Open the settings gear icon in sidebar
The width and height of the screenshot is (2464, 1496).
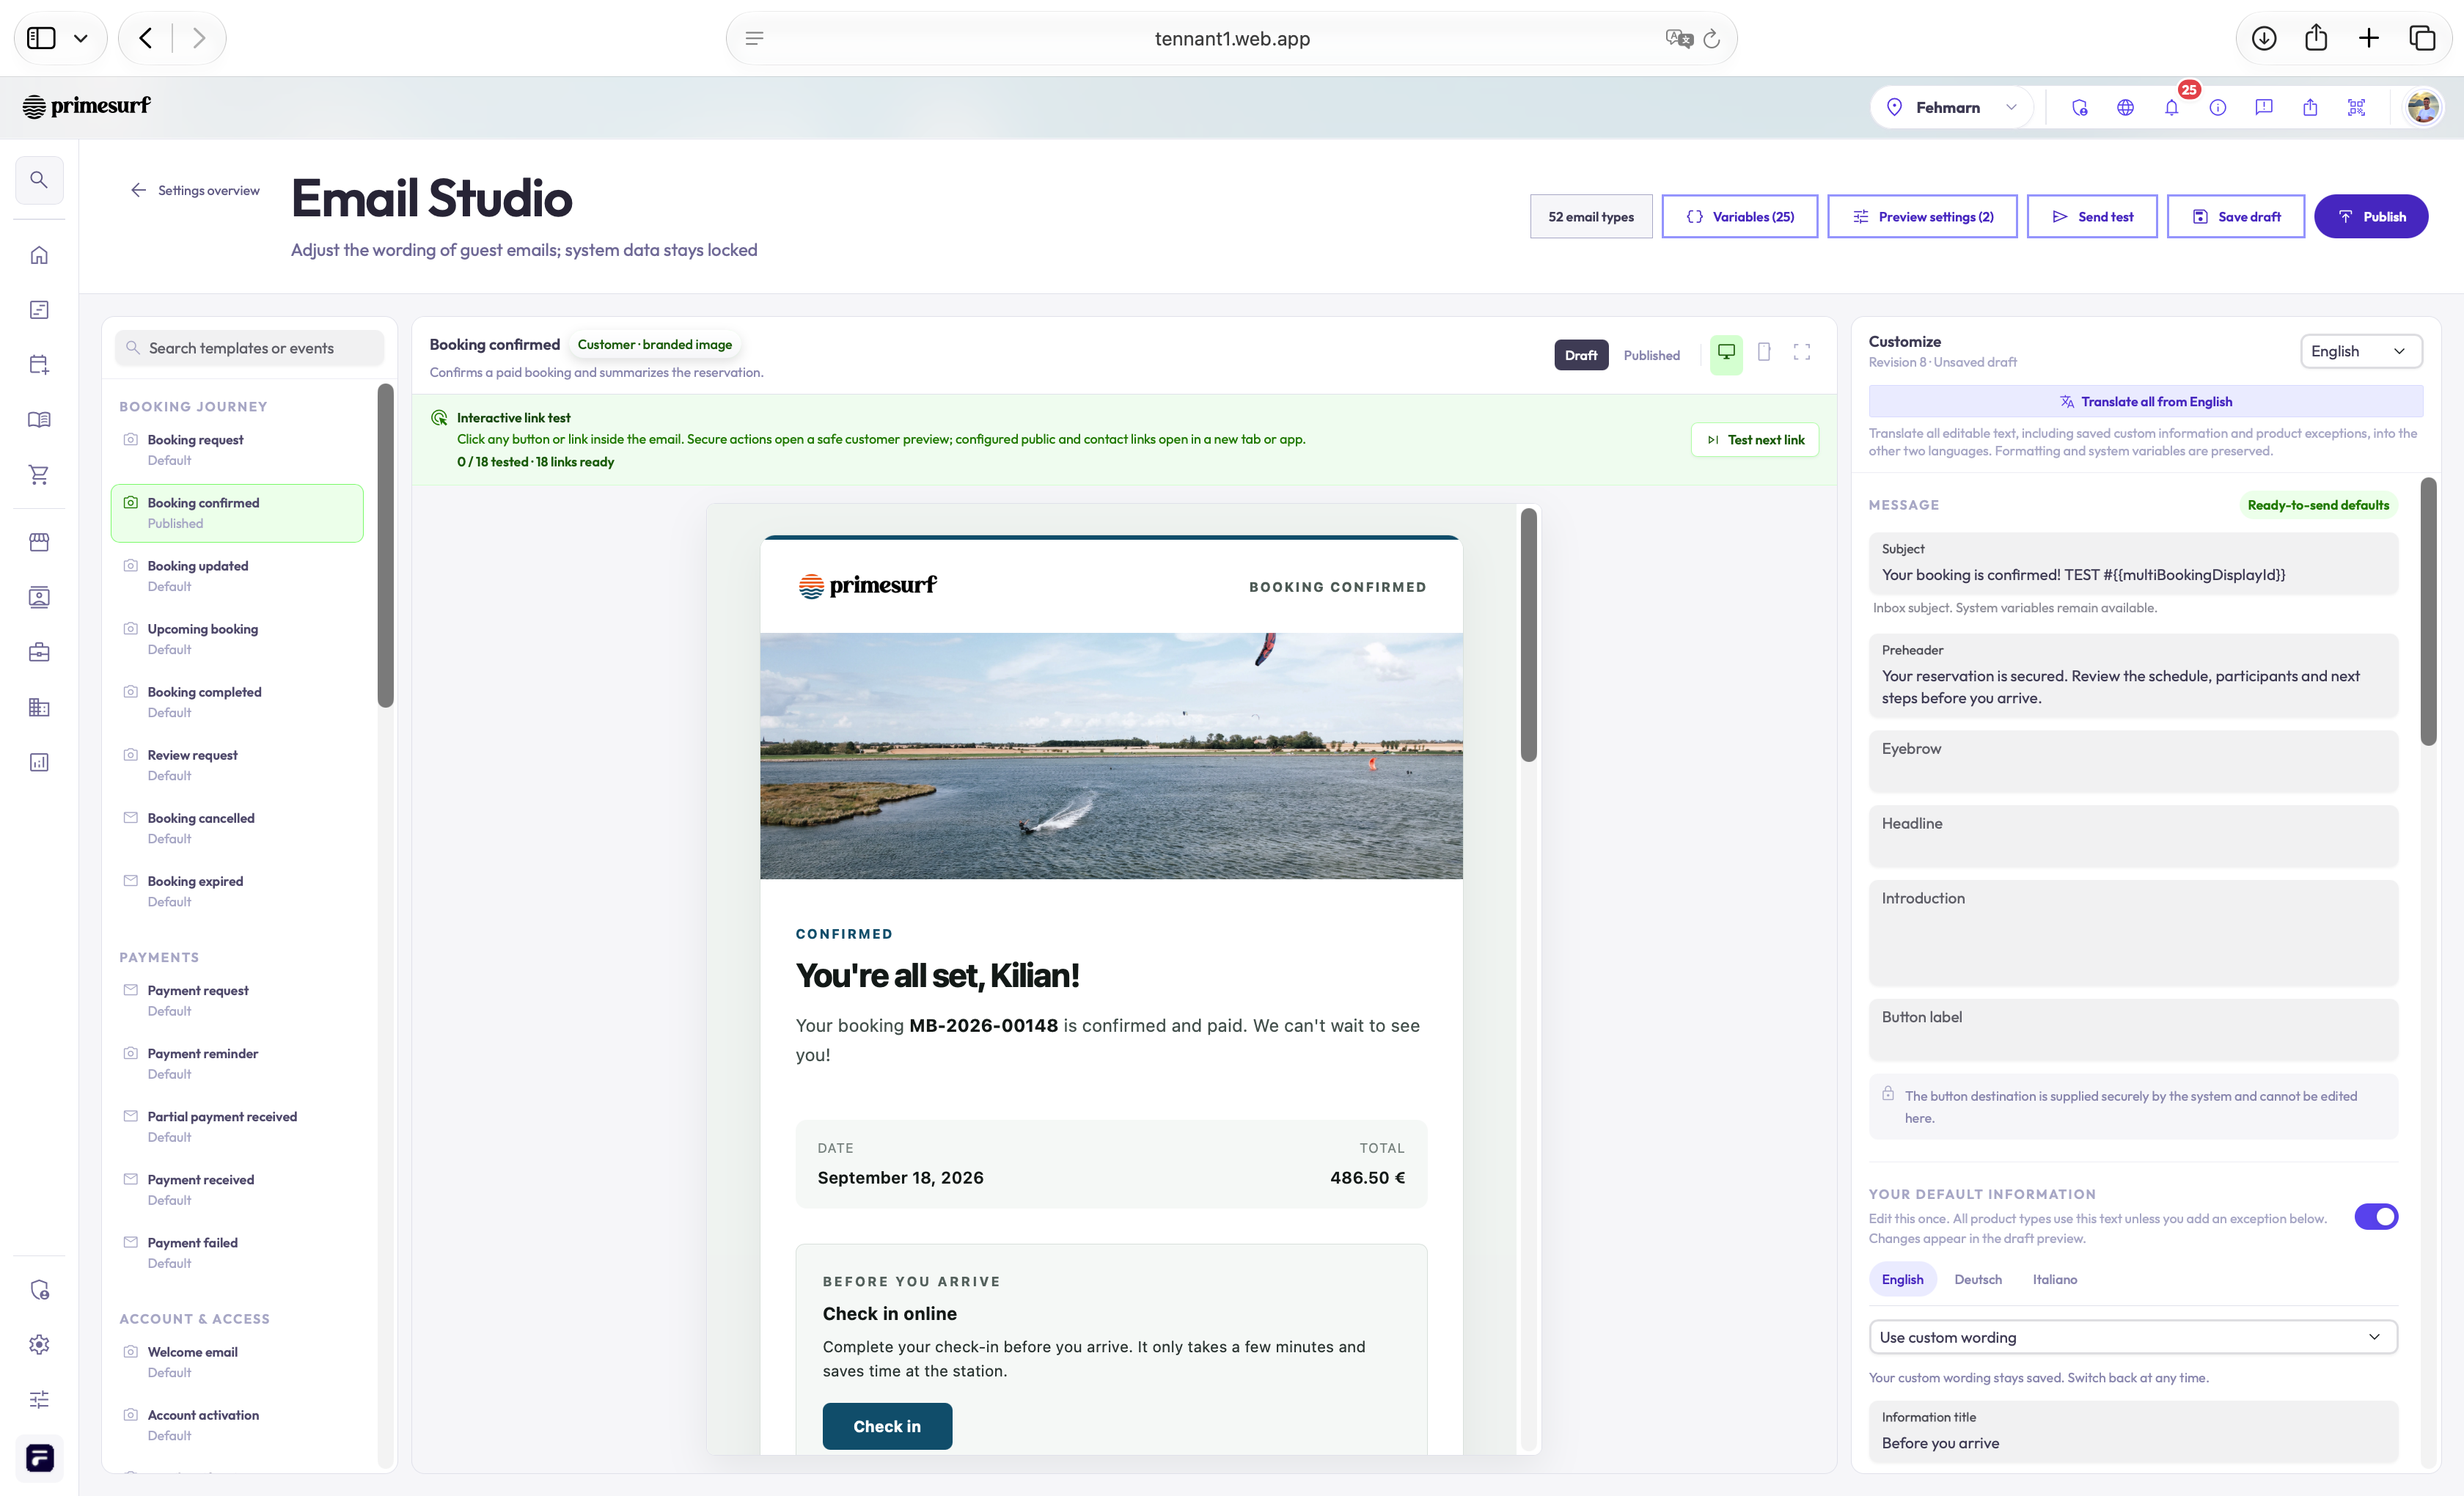tap(39, 1345)
